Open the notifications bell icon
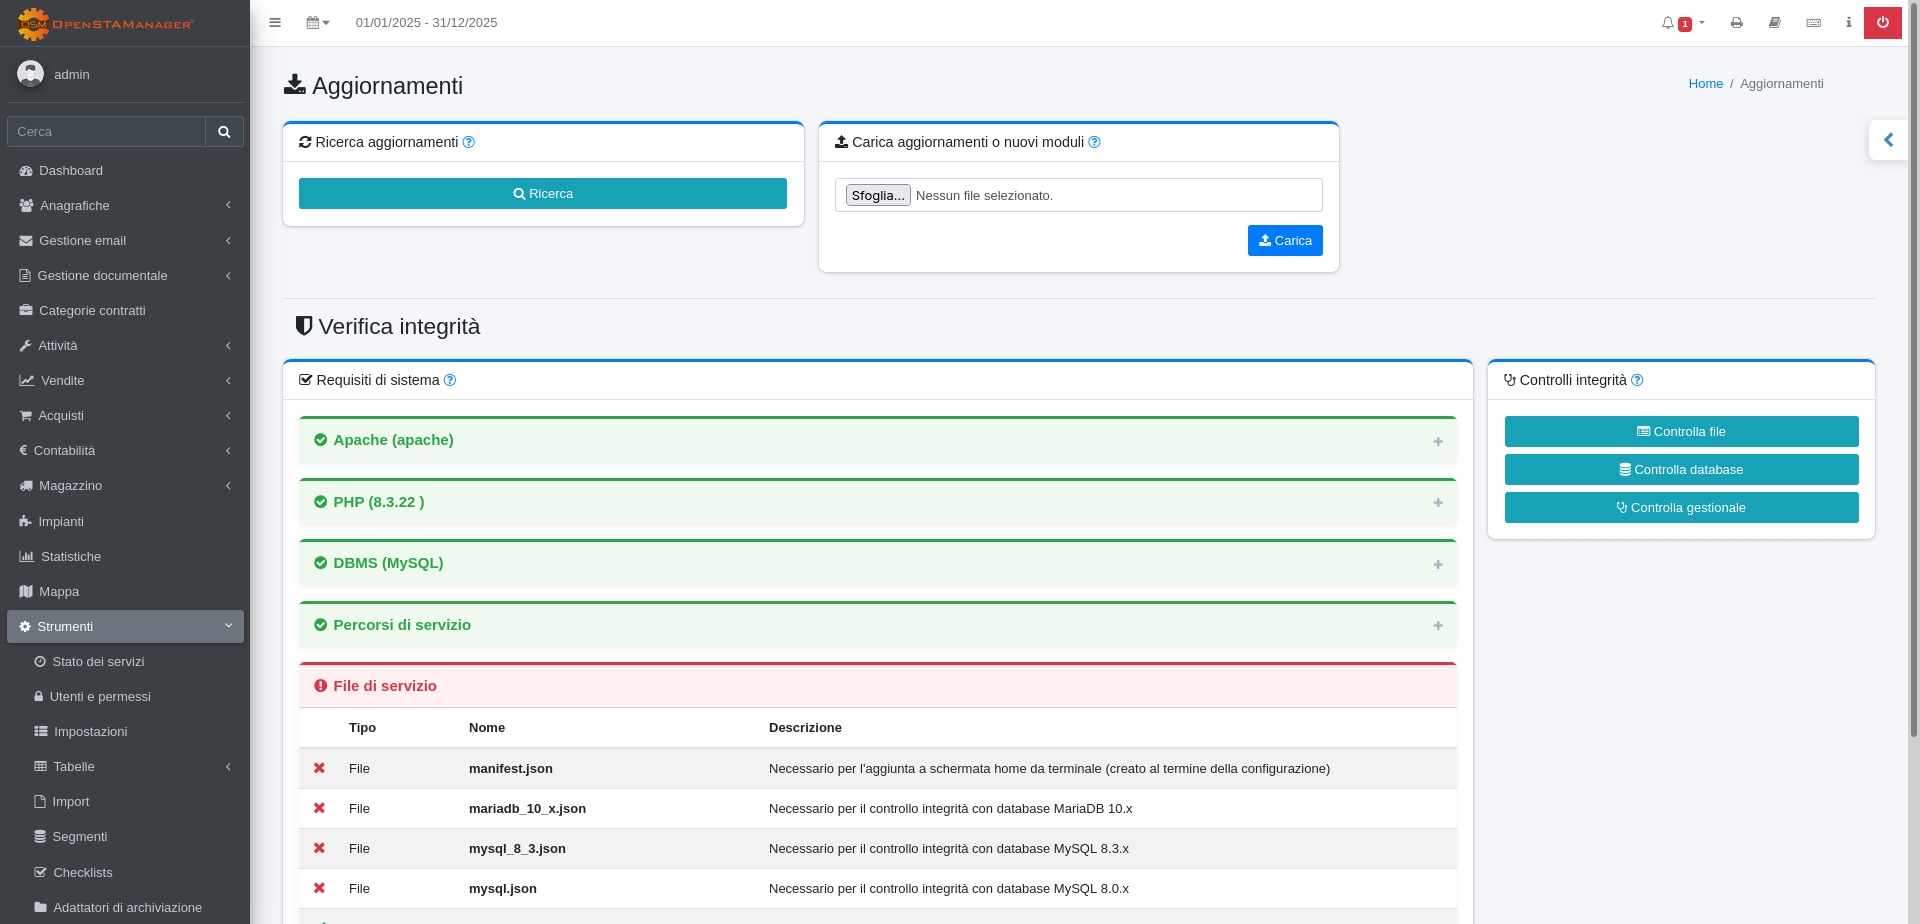Viewport: 1920px width, 924px height. 1668,23
